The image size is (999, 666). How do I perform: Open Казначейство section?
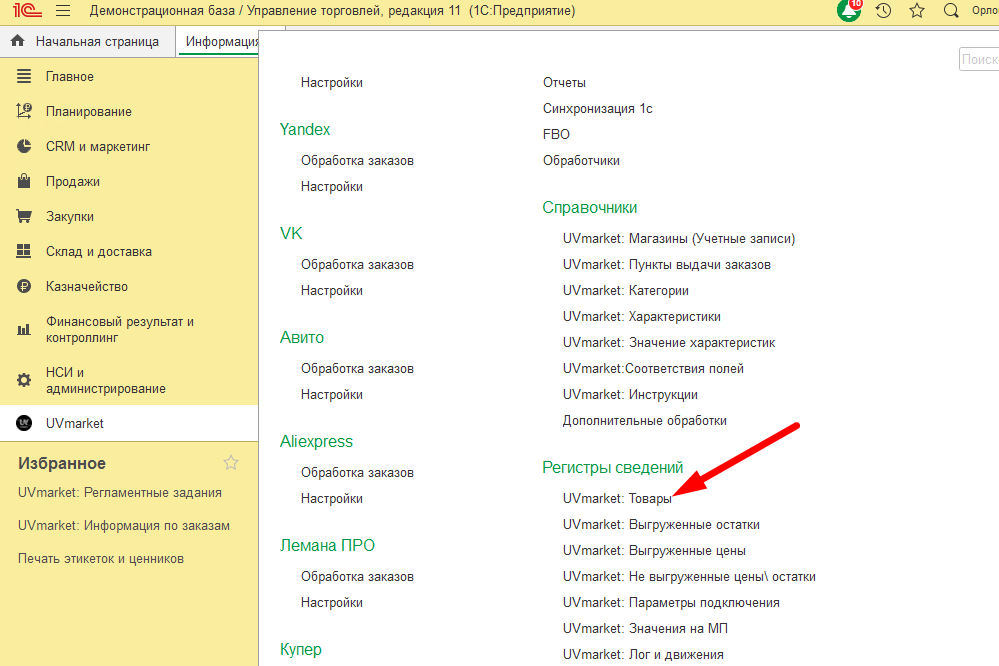(87, 287)
